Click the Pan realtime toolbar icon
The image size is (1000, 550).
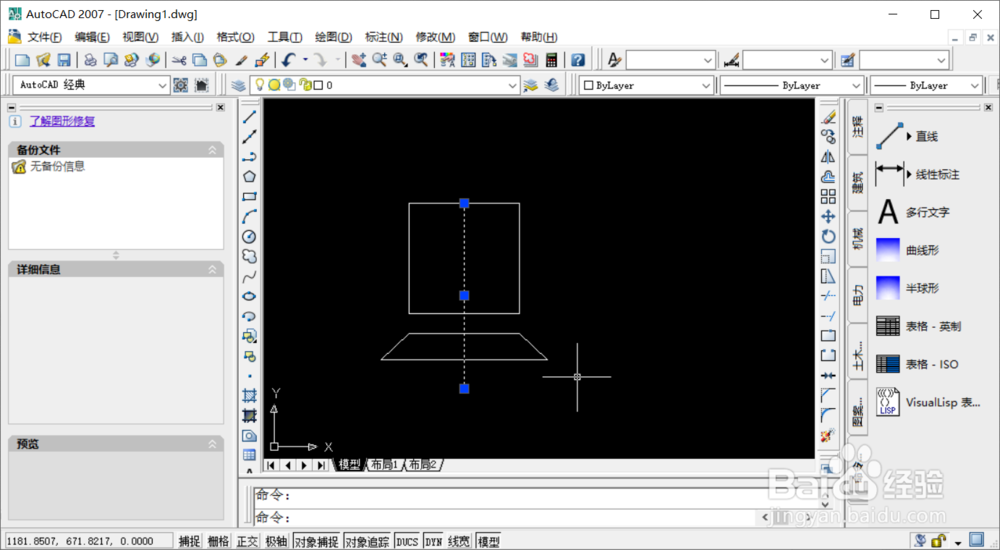(359, 60)
